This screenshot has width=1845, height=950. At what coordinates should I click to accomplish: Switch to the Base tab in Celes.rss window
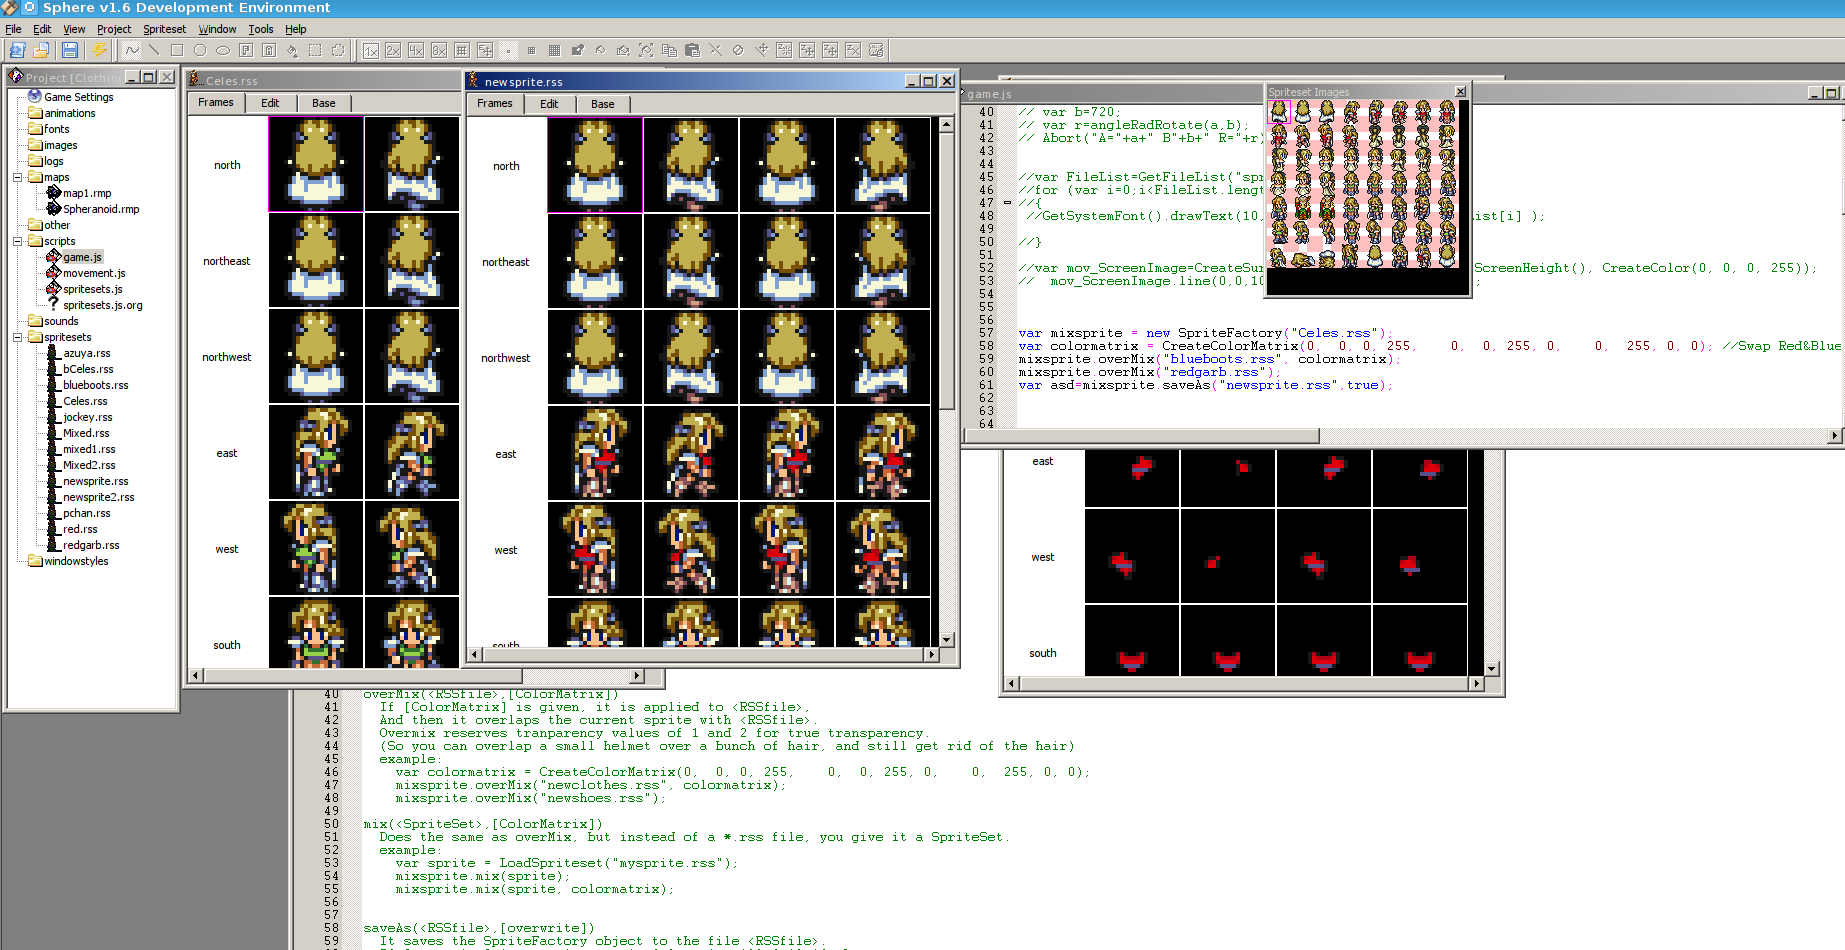pos(323,103)
